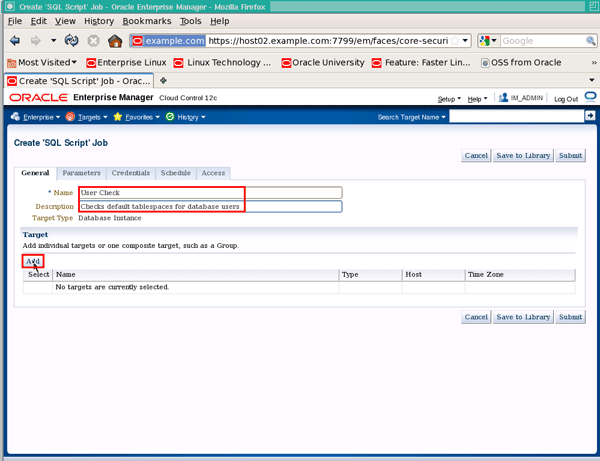Open the Help menu in menu bar
The image size is (600, 461).
(220, 21)
